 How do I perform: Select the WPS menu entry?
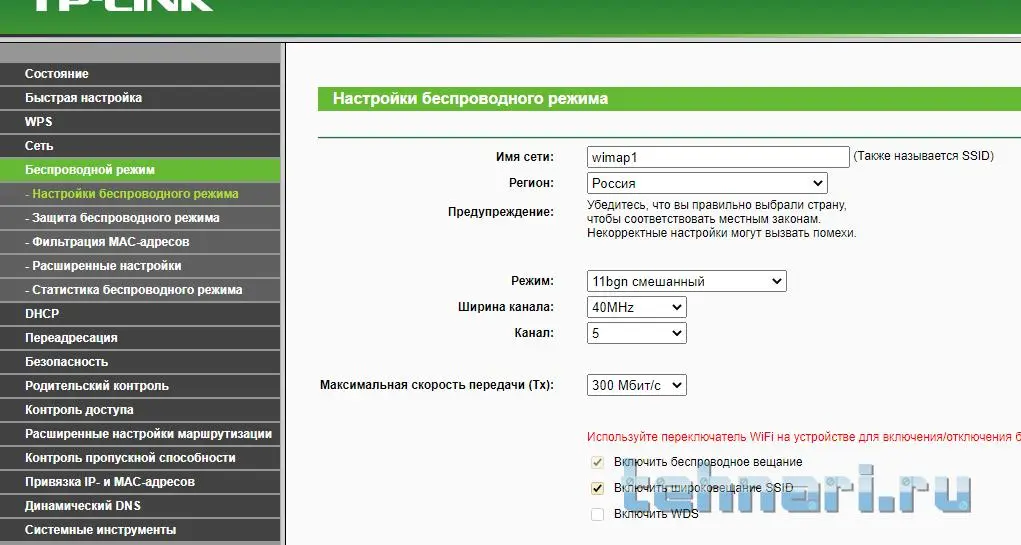140,122
